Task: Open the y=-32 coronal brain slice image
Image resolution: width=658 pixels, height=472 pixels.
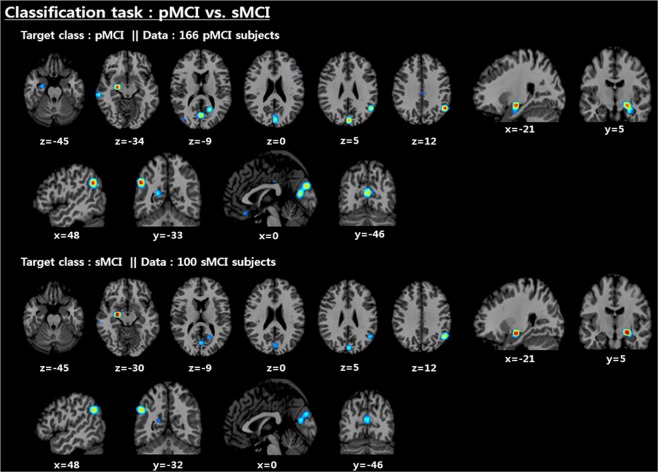Action: click(x=167, y=418)
